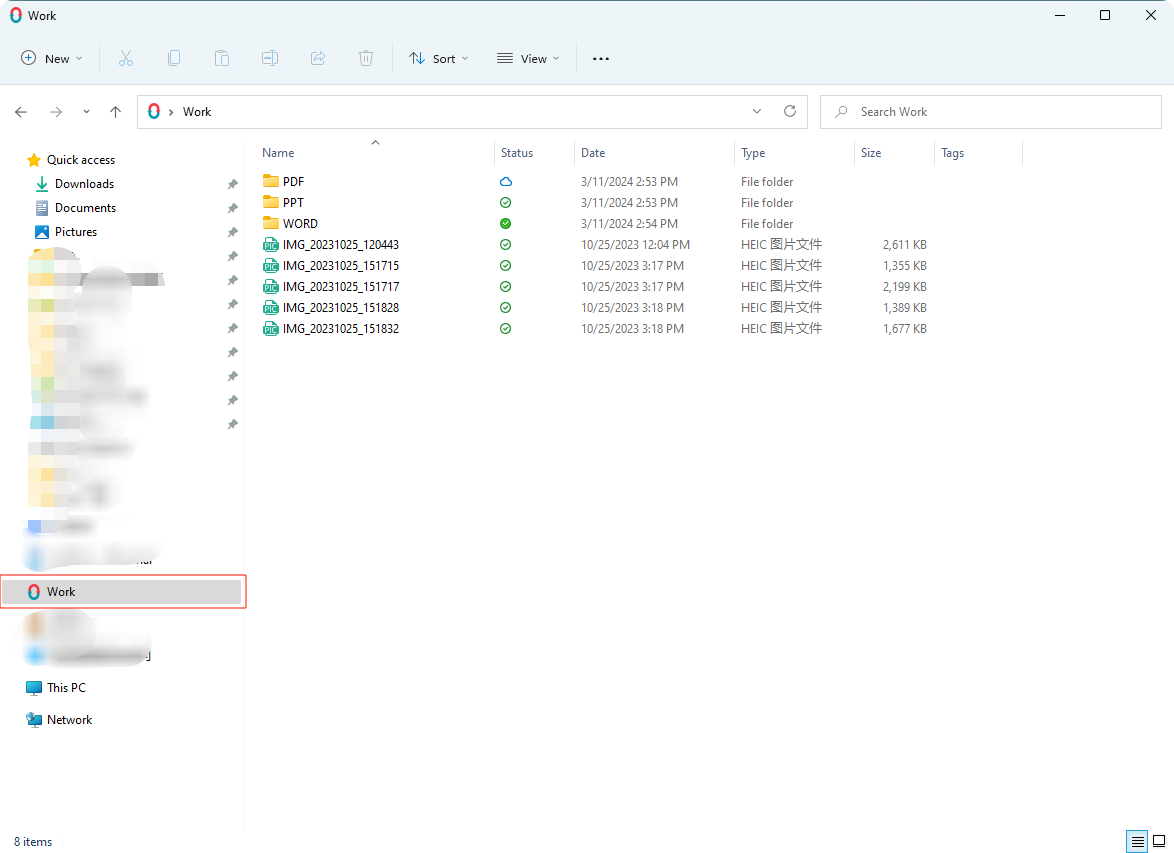Image resolution: width=1174 pixels, height=853 pixels.
Task: Open the View menu in the toolbar
Action: pyautogui.click(x=527, y=58)
